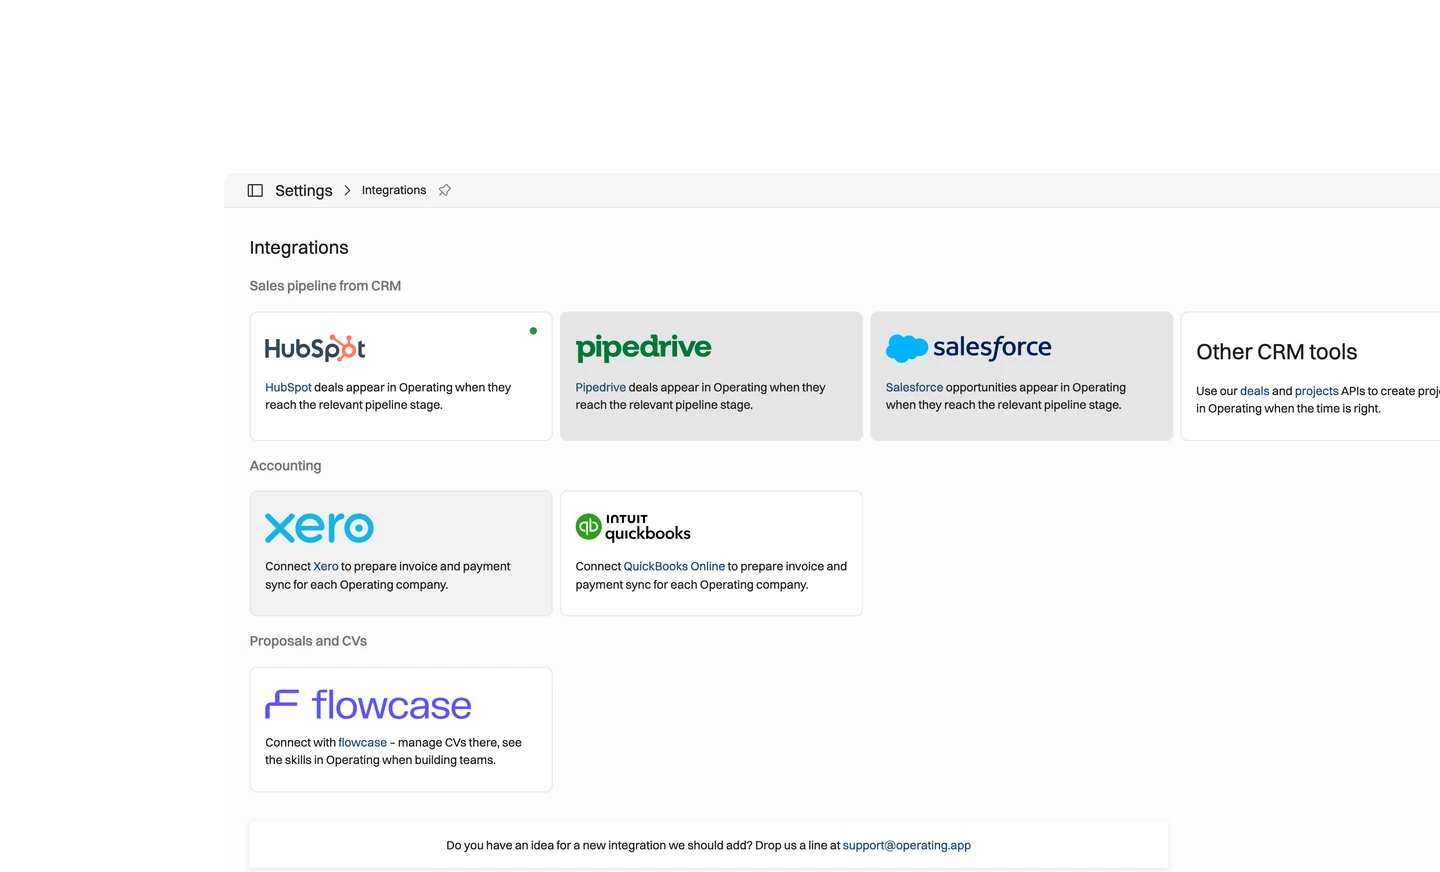Follow the flowcase text link
The image size is (1440, 872).
click(x=362, y=742)
